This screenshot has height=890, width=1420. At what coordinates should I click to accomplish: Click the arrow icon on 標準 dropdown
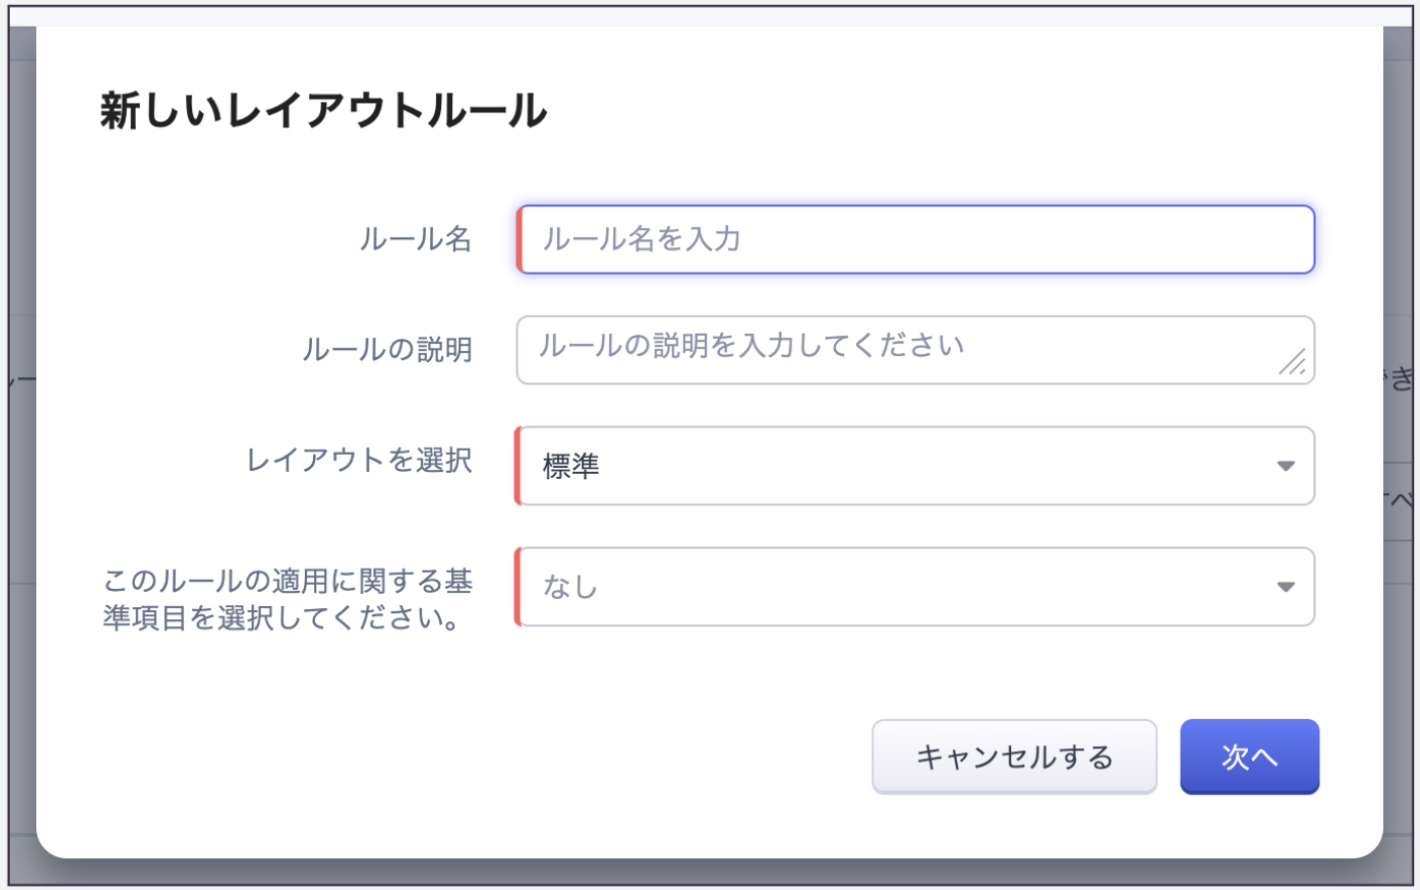tap(1286, 466)
